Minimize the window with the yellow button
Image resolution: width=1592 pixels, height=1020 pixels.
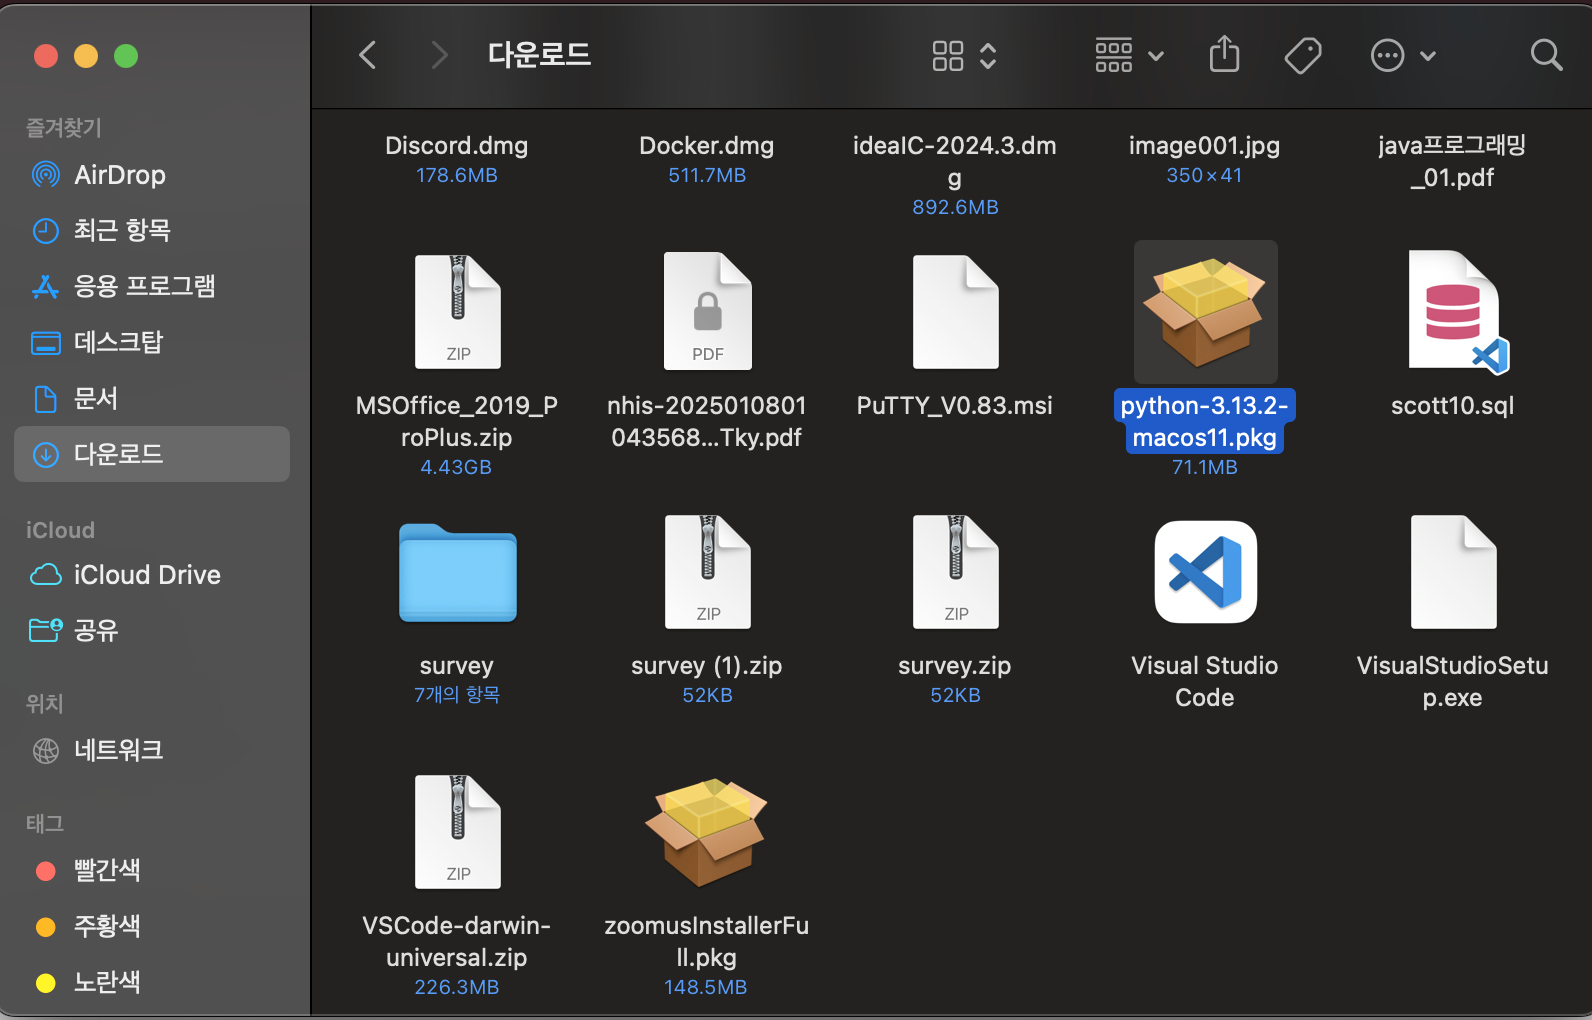tap(86, 56)
